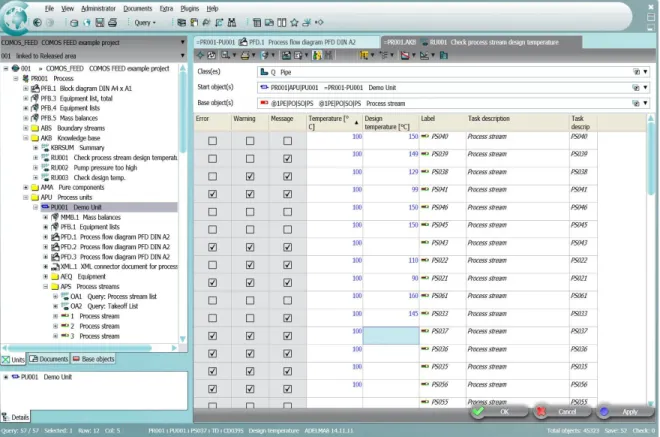Expand the ABS Boundary streams folder

click(x=26, y=128)
